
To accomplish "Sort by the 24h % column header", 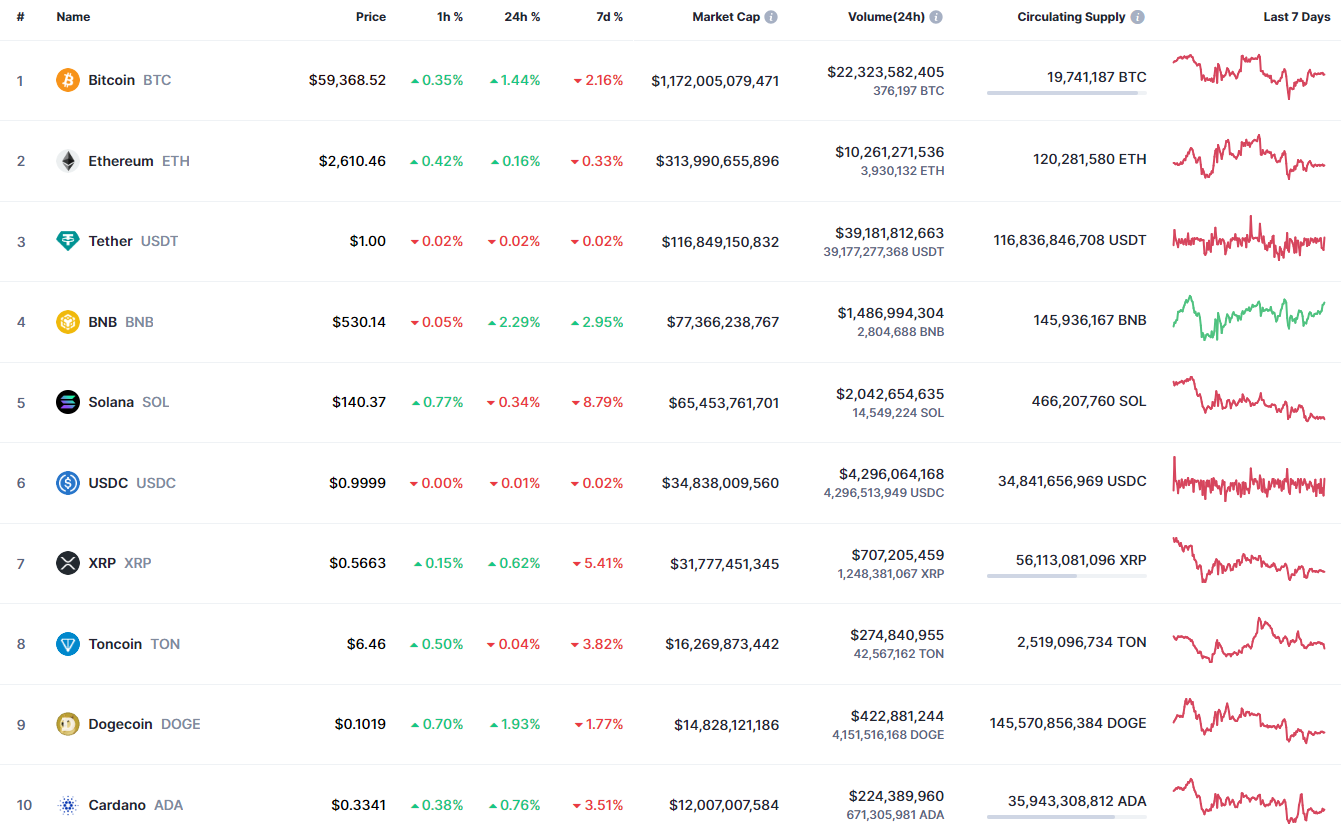I will (x=522, y=17).
